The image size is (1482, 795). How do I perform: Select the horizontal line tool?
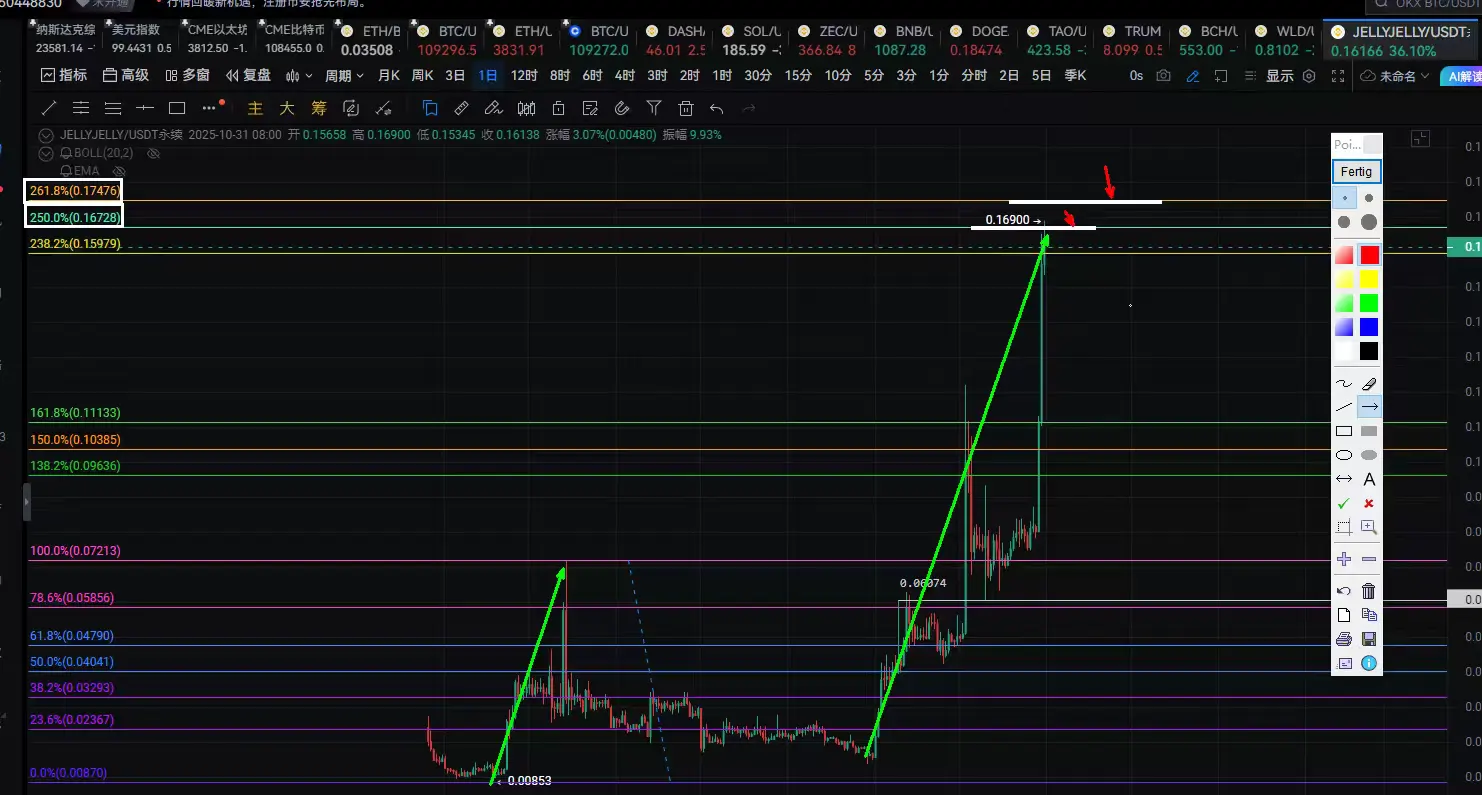[x=145, y=108]
